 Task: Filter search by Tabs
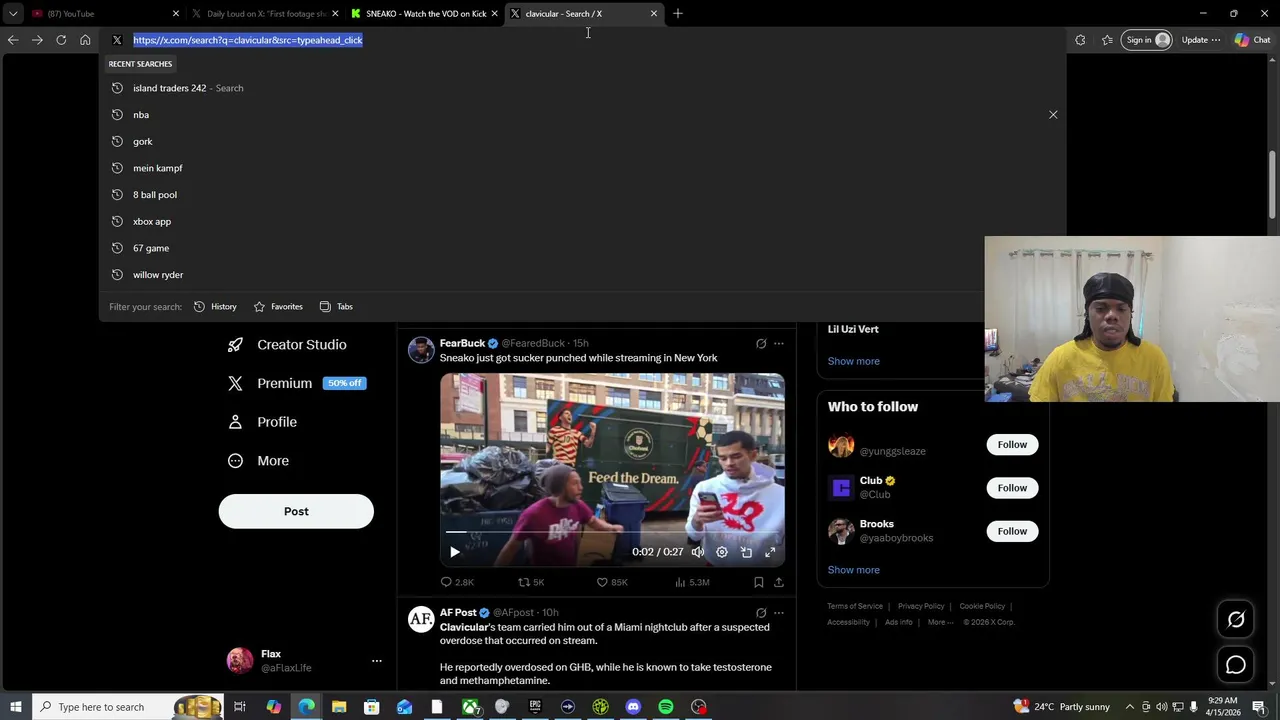pos(336,307)
